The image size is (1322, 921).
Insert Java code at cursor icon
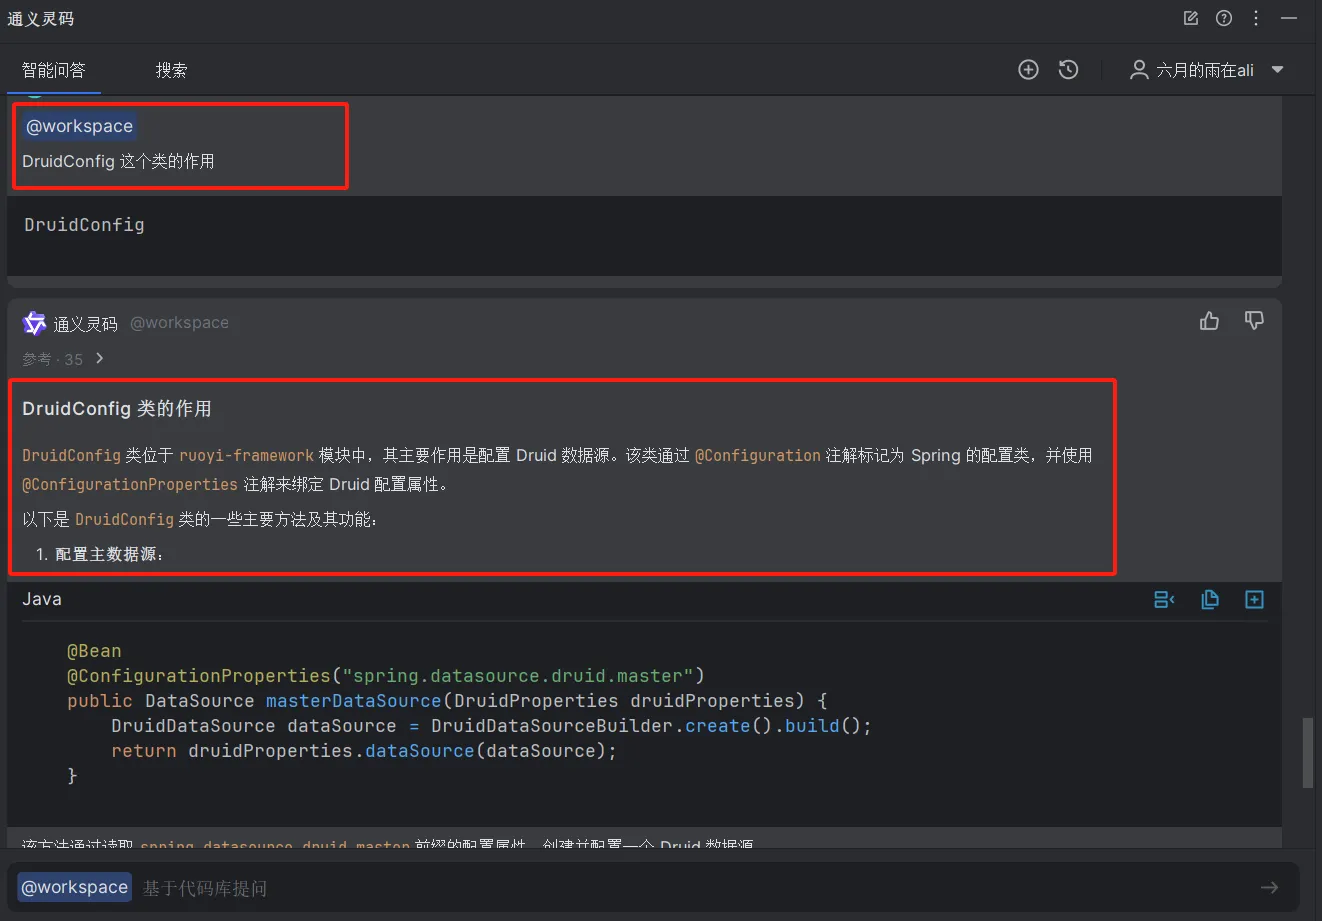coord(1164,599)
